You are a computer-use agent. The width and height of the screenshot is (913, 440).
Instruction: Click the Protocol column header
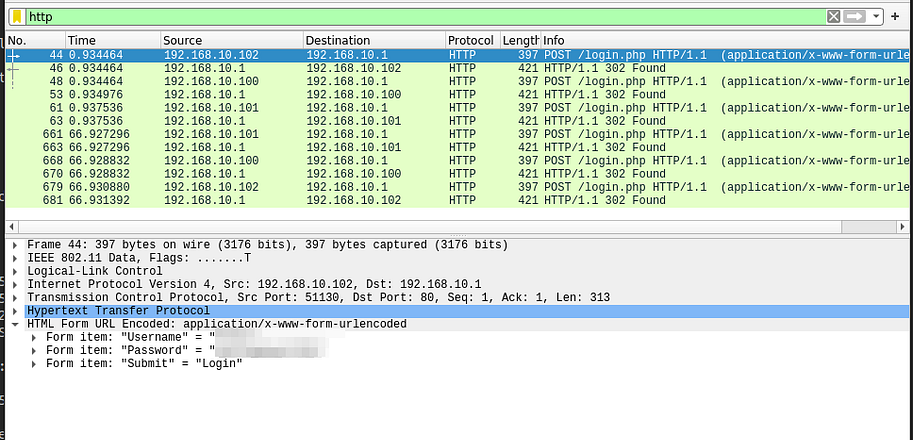[471, 40]
